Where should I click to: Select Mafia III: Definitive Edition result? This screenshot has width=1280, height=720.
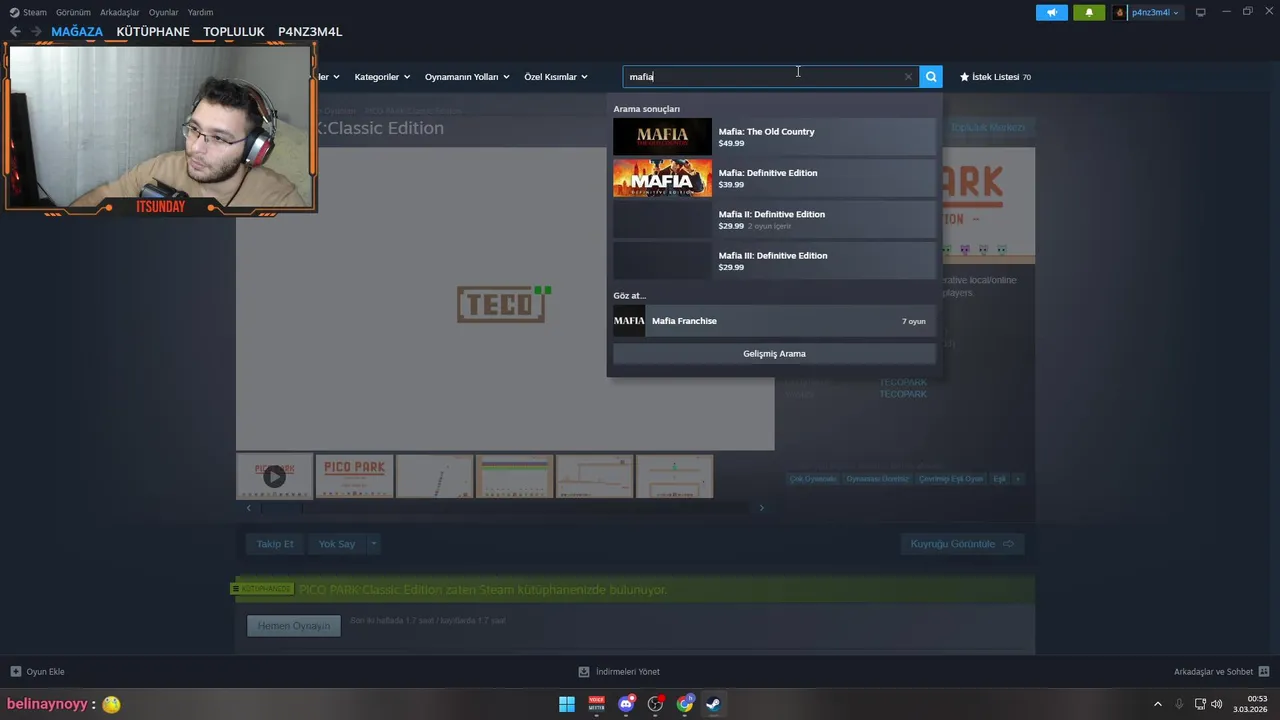coord(774,261)
